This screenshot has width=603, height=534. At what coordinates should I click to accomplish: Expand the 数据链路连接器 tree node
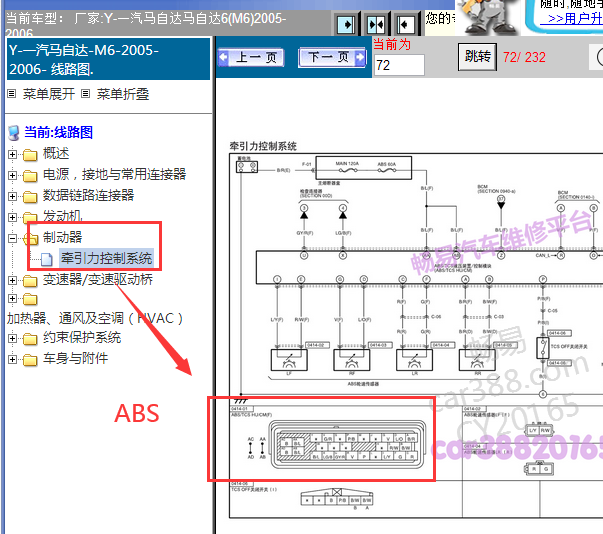click(x=12, y=196)
